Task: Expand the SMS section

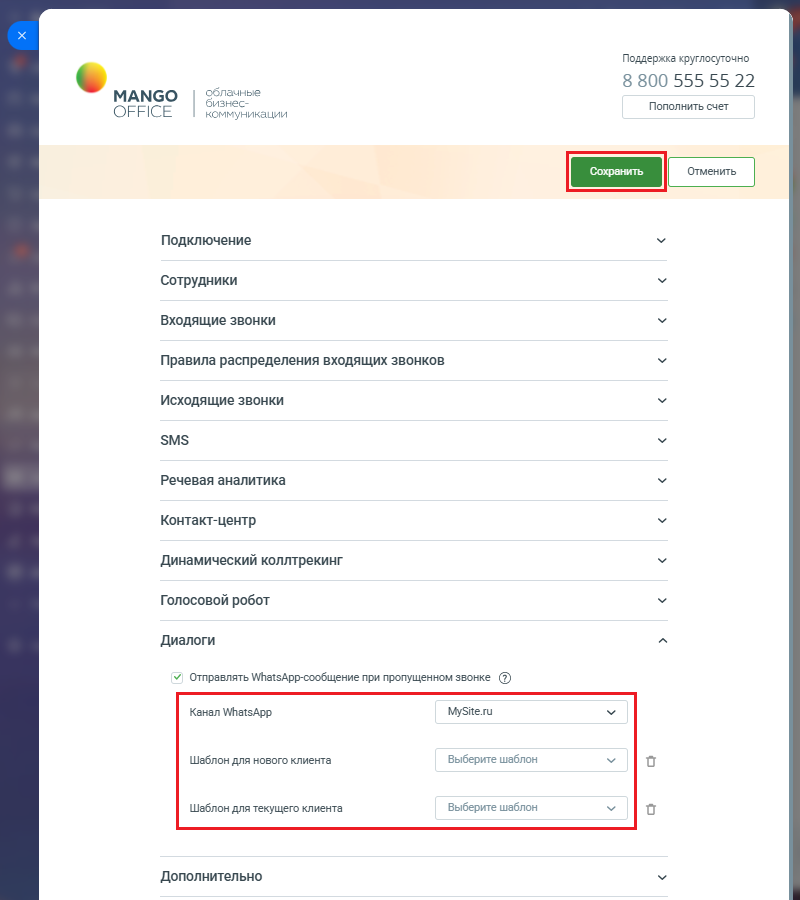Action: [413, 440]
